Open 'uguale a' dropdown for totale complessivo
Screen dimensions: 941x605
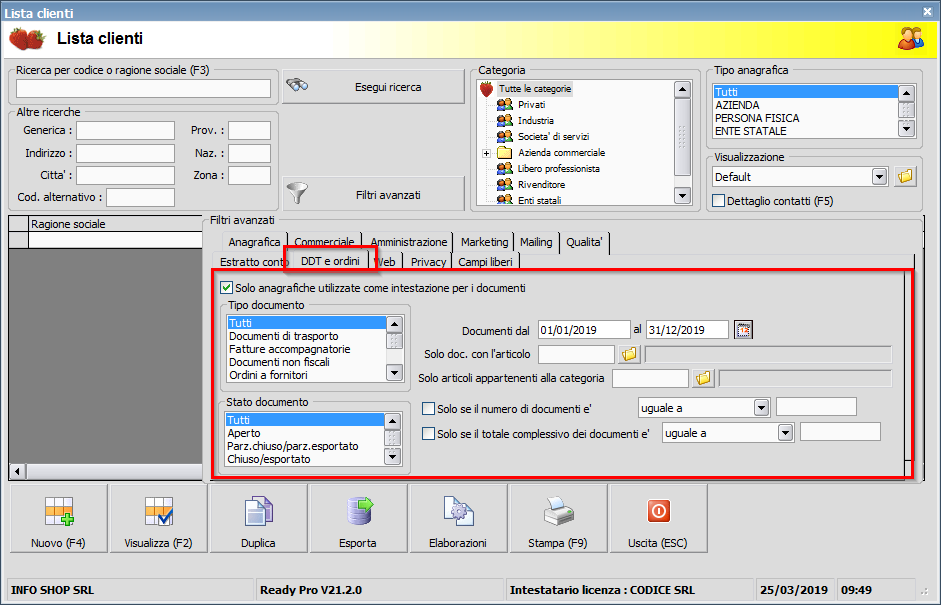(x=786, y=433)
